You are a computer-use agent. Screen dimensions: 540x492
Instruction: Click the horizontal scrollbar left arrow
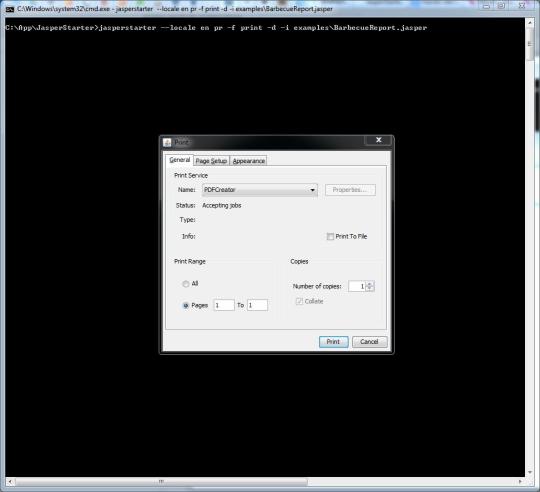coord(10,482)
